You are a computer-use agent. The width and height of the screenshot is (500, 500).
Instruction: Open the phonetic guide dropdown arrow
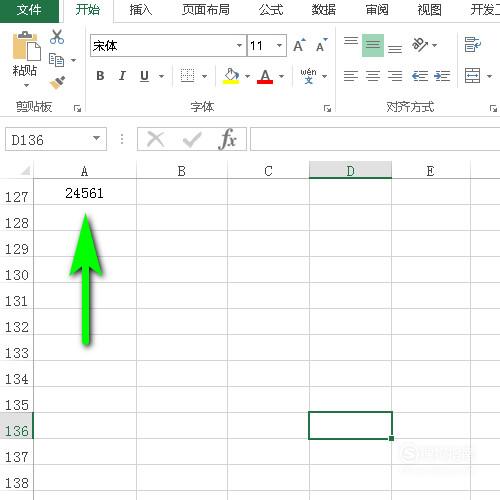click(324, 76)
